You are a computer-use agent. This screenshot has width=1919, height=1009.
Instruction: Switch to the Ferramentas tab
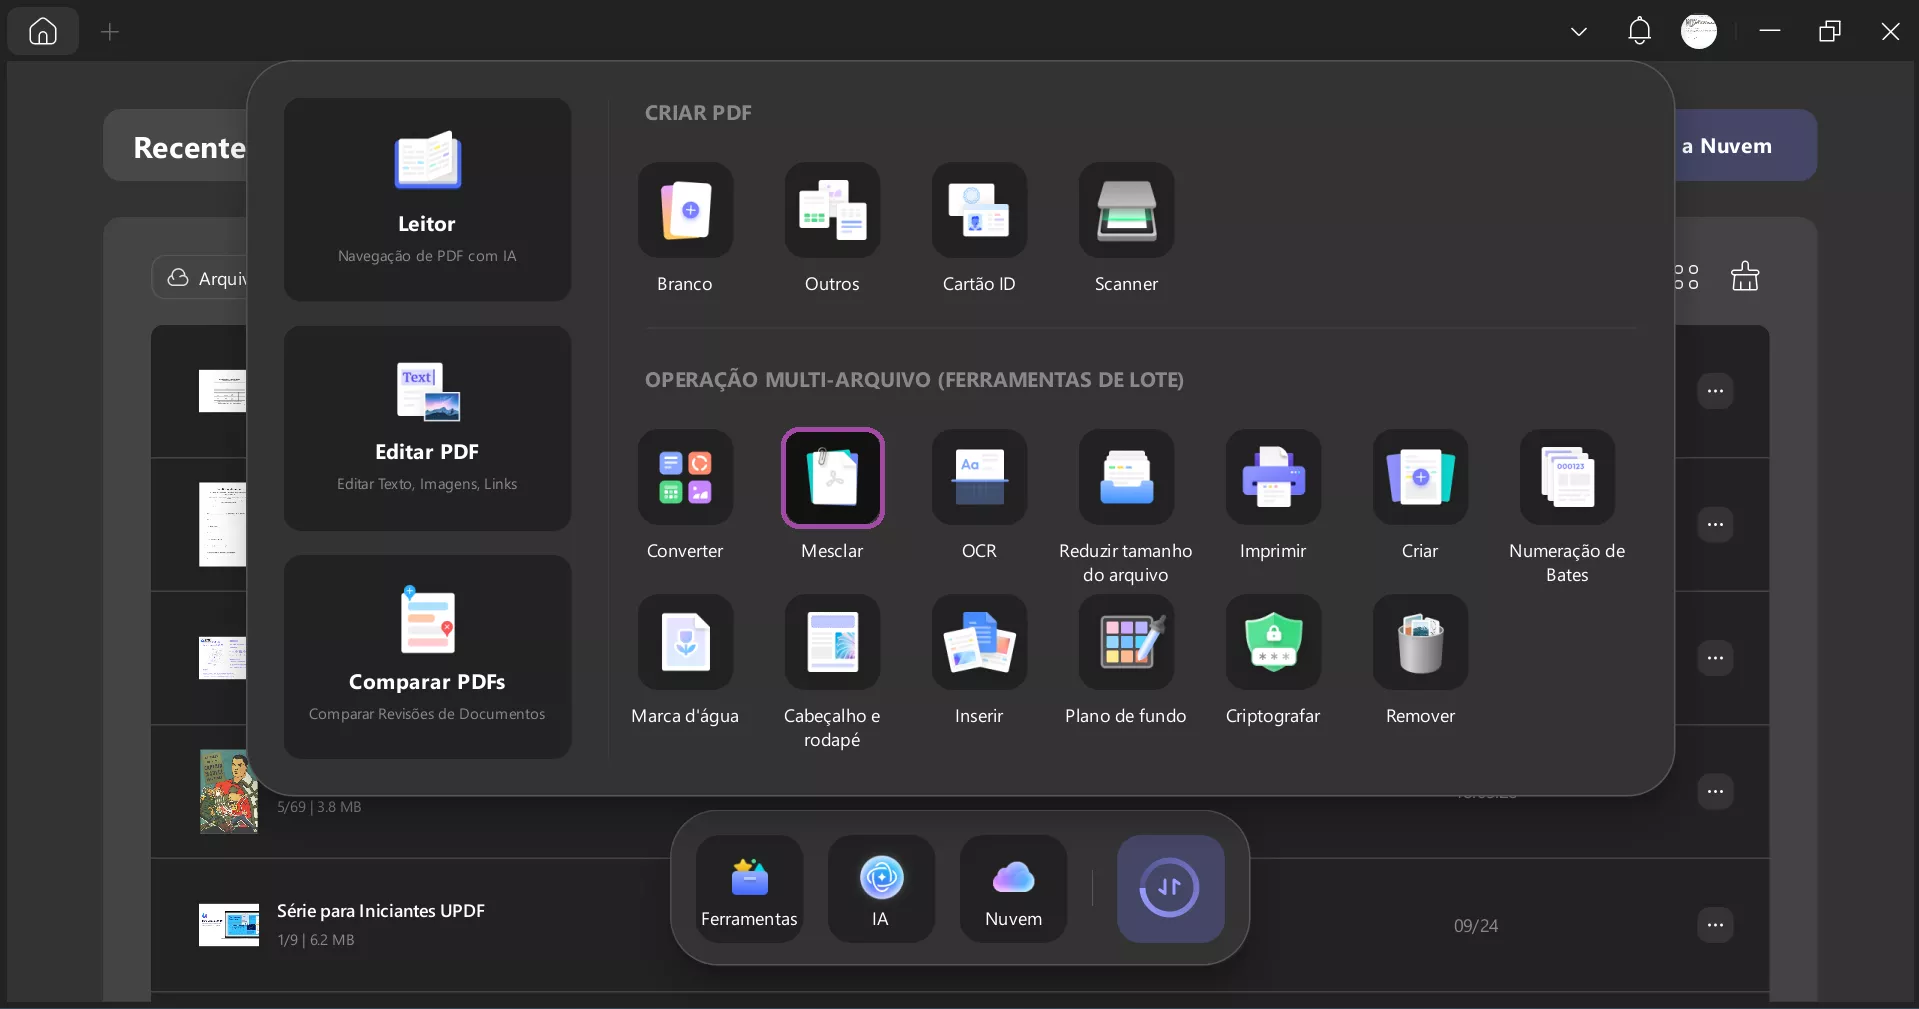click(x=749, y=888)
